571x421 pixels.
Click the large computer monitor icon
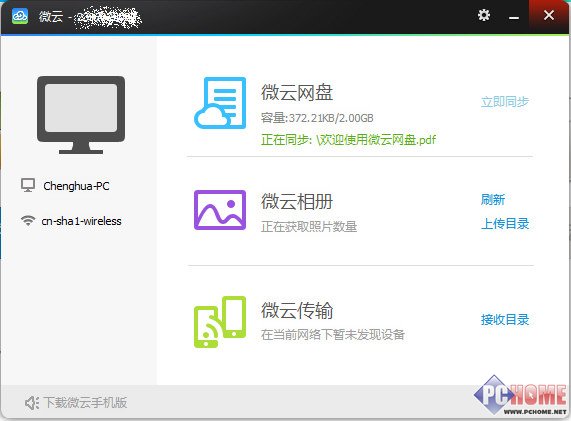81,115
